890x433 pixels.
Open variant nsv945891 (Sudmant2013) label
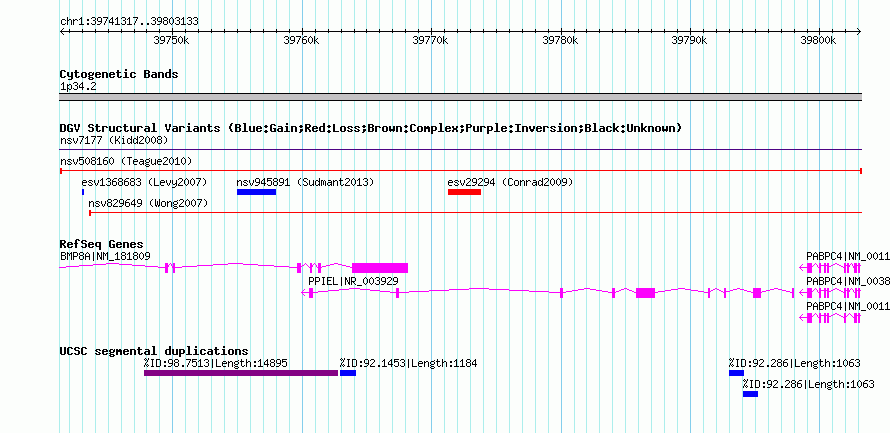pos(305,182)
